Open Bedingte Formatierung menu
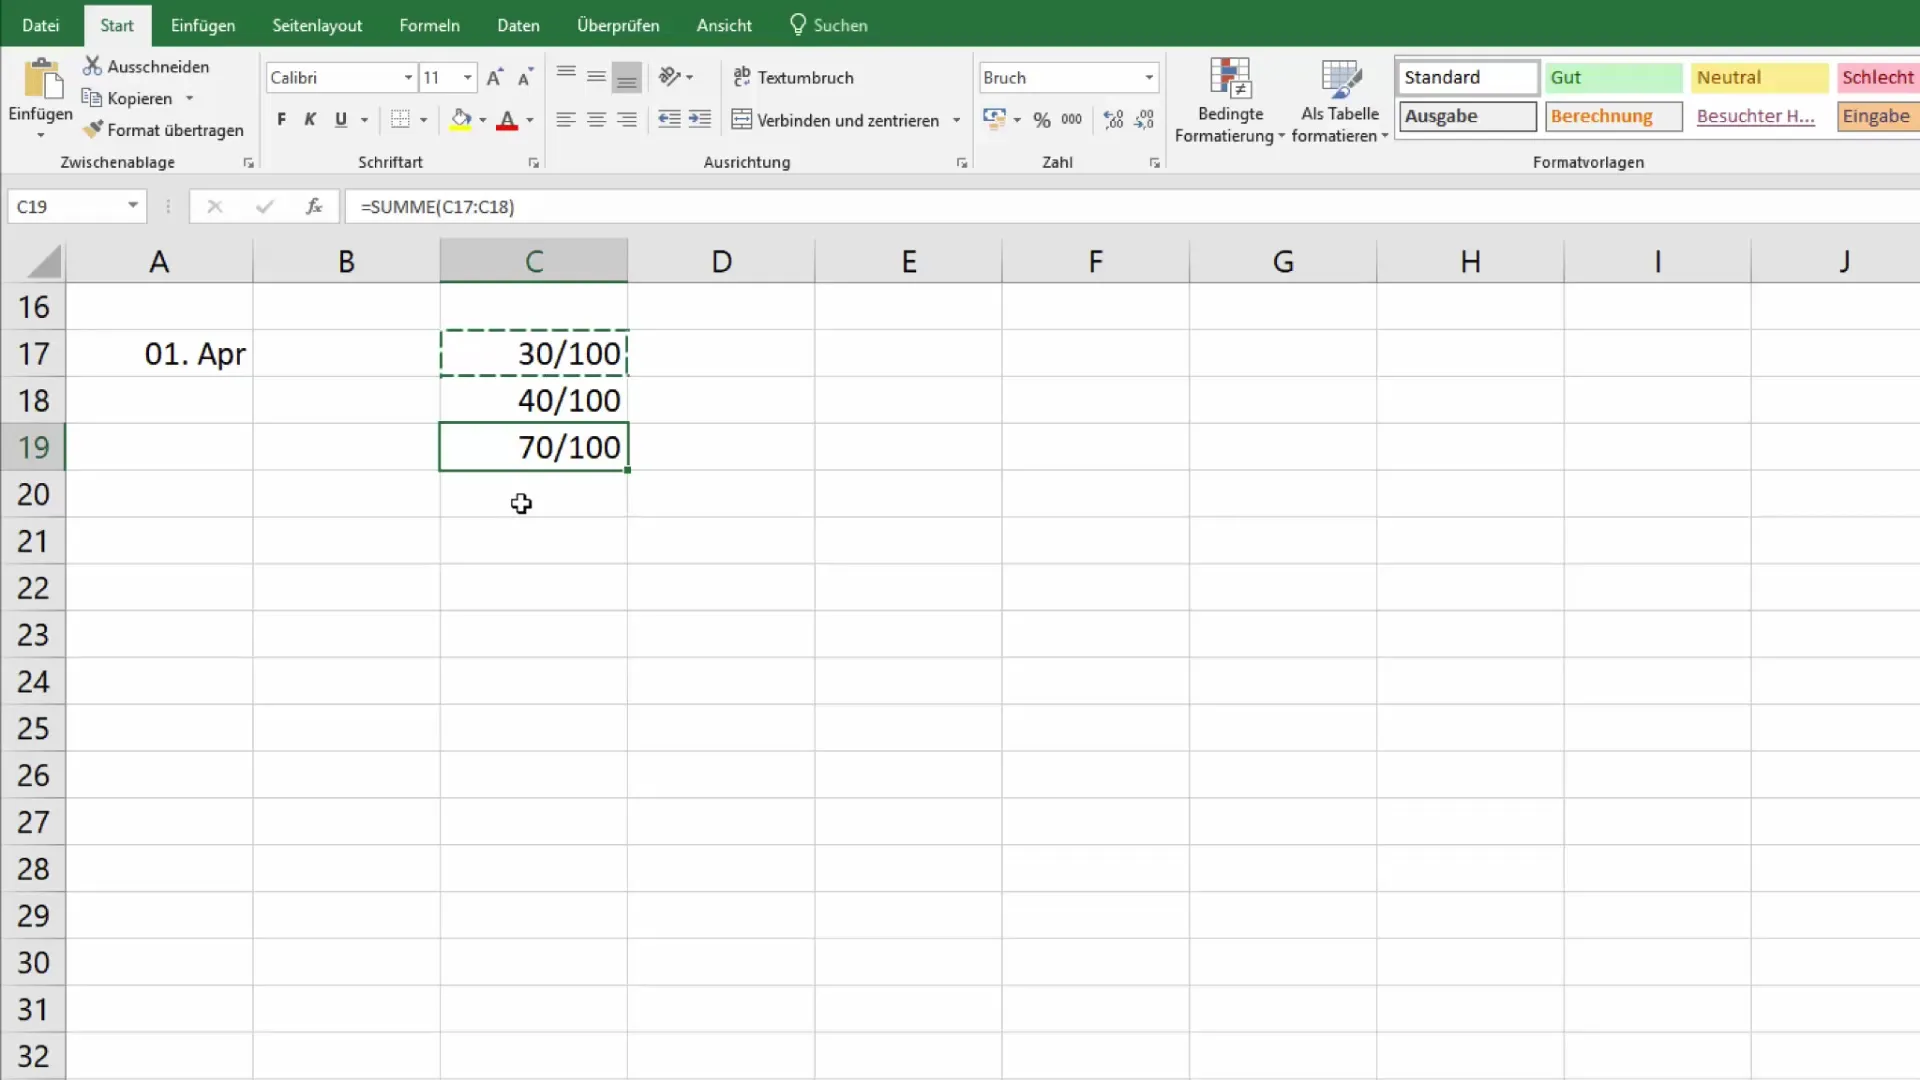The height and width of the screenshot is (1080, 1920). point(1230,100)
